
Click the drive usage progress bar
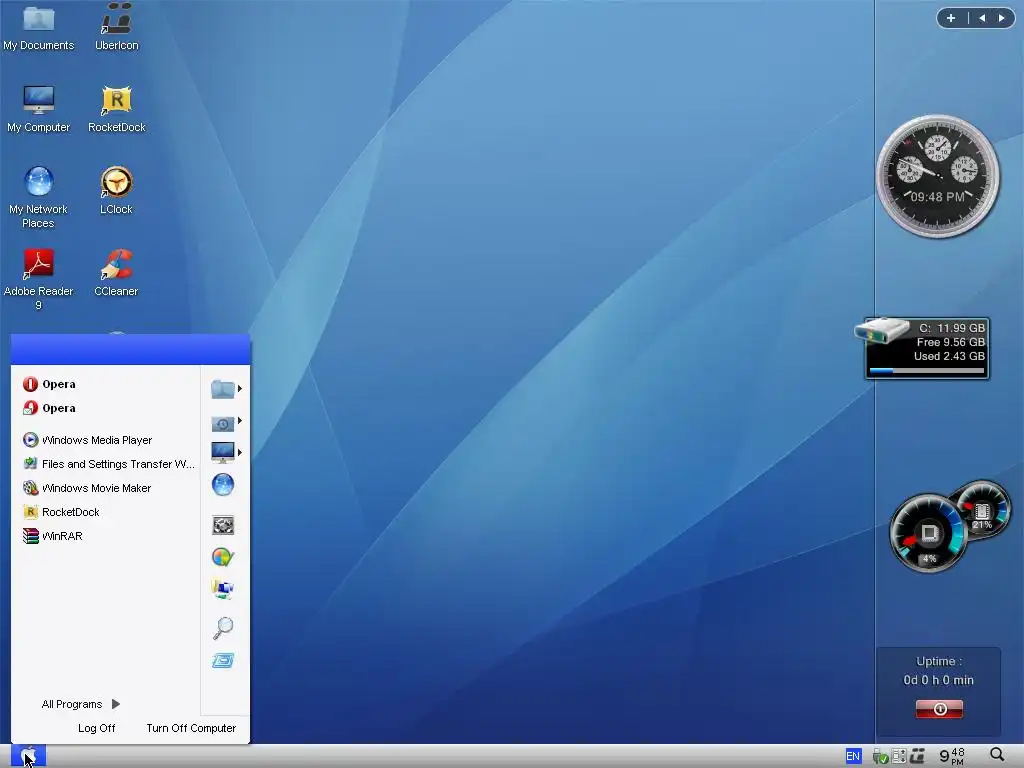(927, 371)
